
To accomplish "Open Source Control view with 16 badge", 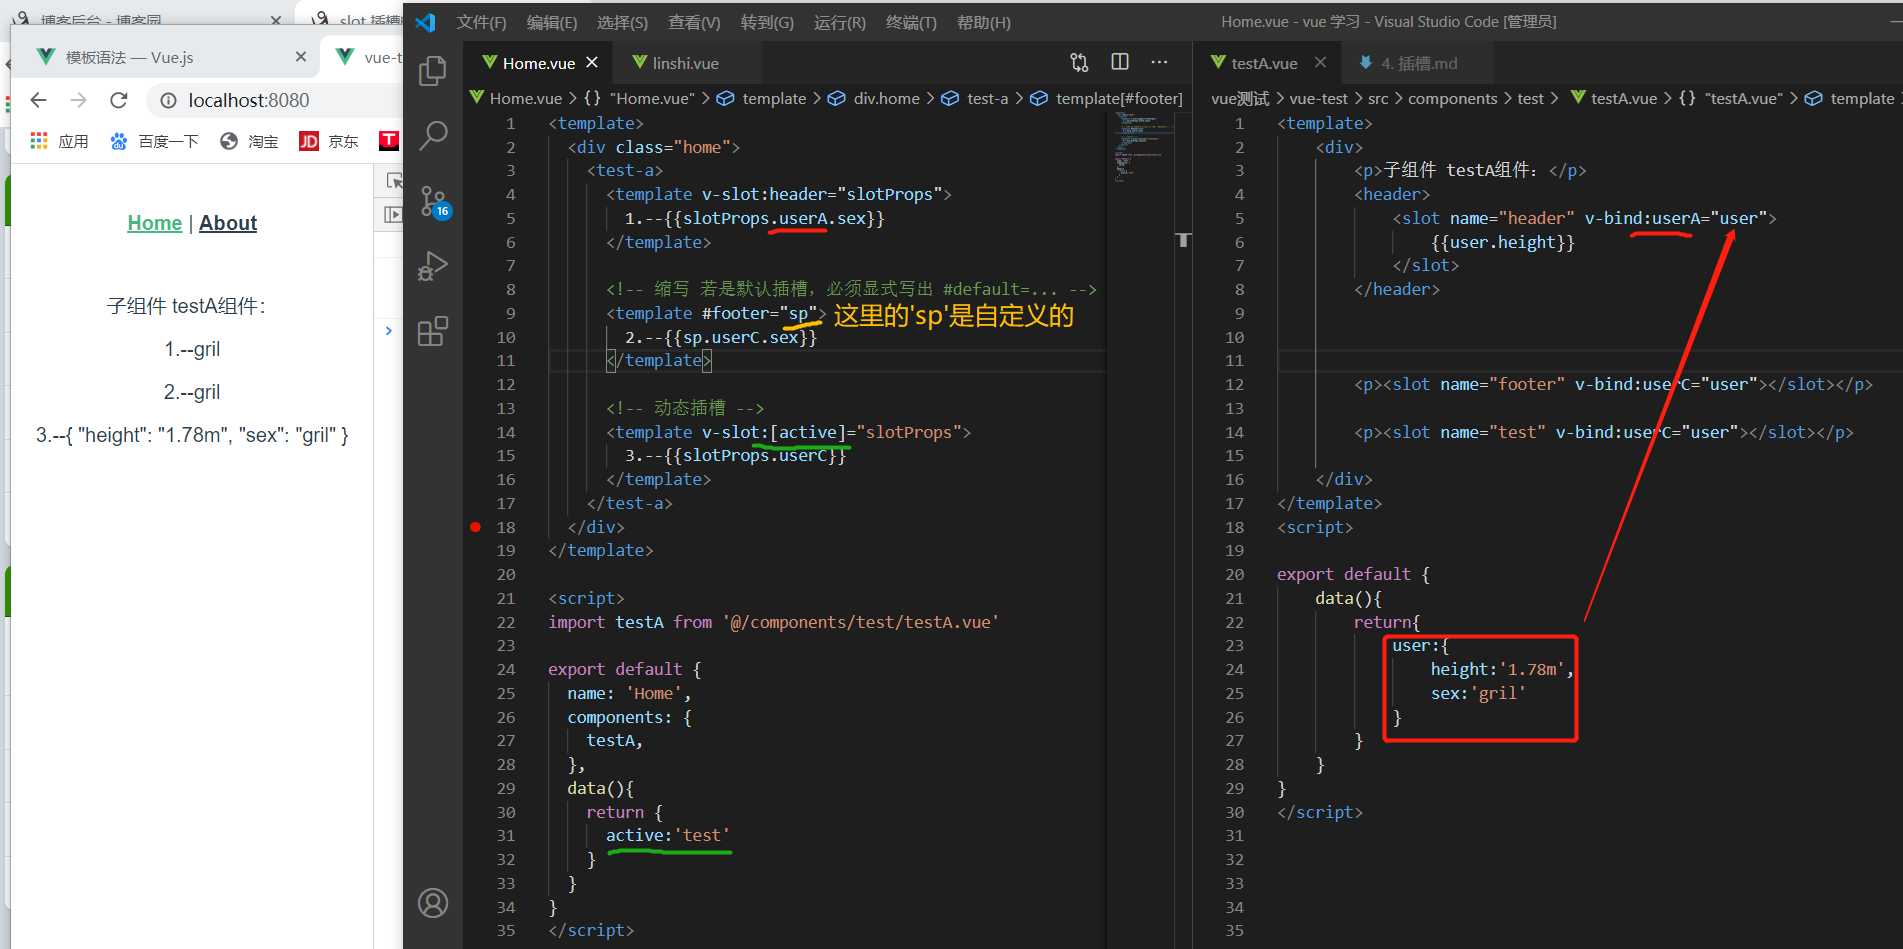I will (x=434, y=201).
